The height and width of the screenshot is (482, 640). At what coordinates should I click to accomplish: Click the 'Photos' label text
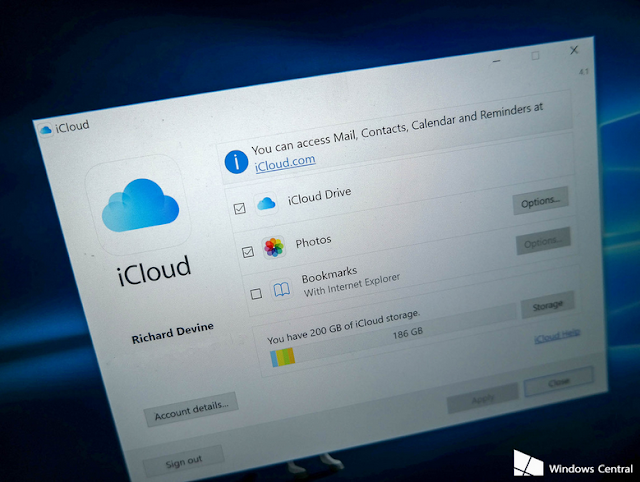coord(313,242)
